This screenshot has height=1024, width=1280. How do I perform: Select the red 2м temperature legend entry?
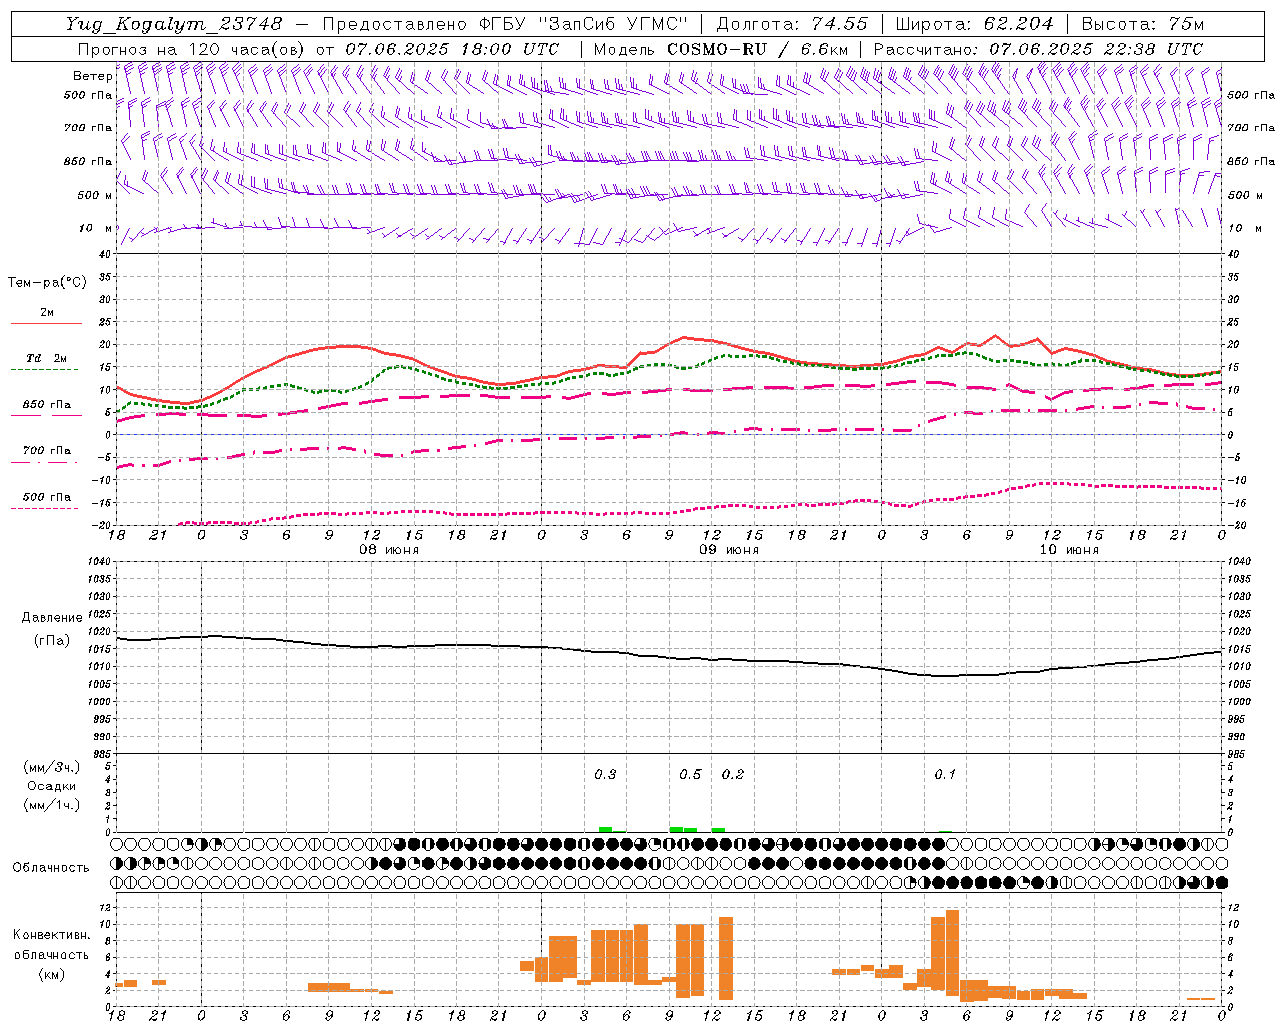coord(46,315)
